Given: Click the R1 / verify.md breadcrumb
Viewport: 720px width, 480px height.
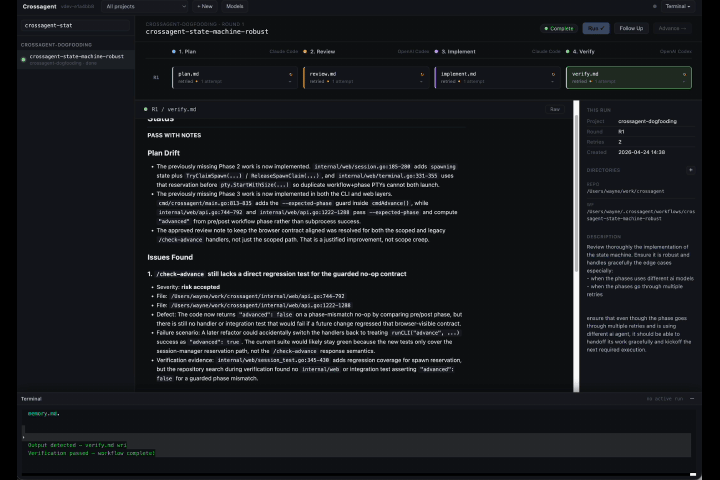Looking at the screenshot, I should coord(174,109).
